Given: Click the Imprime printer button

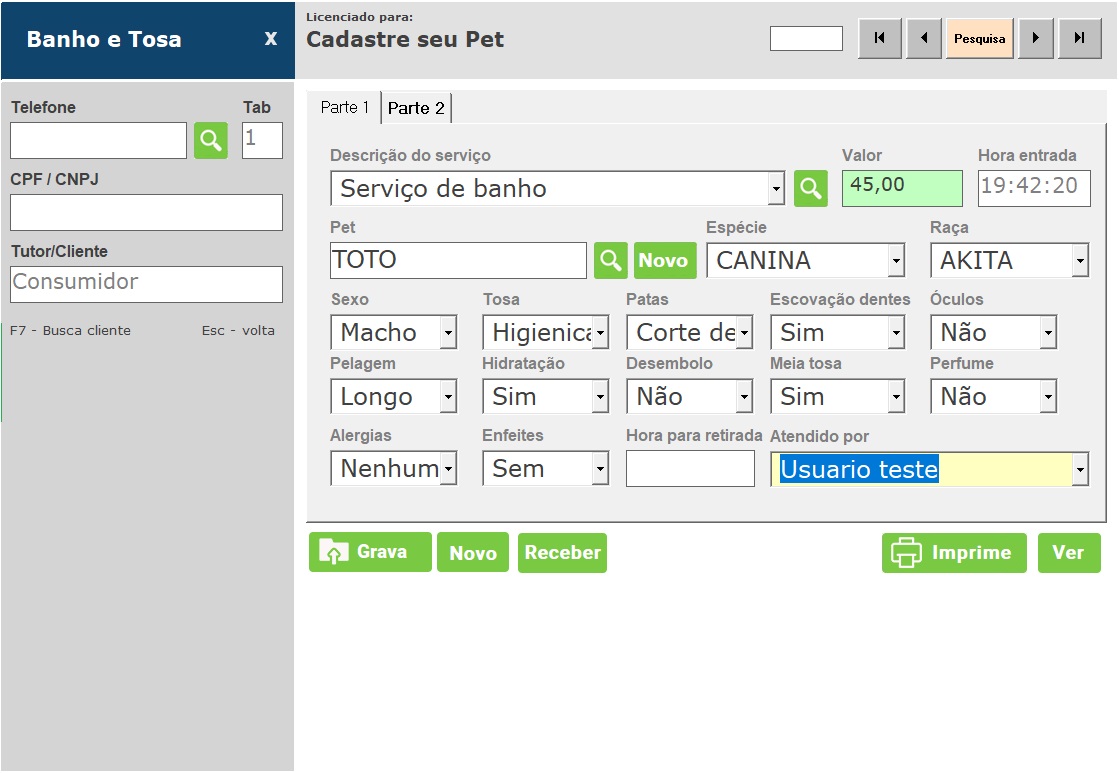Looking at the screenshot, I should [x=954, y=552].
